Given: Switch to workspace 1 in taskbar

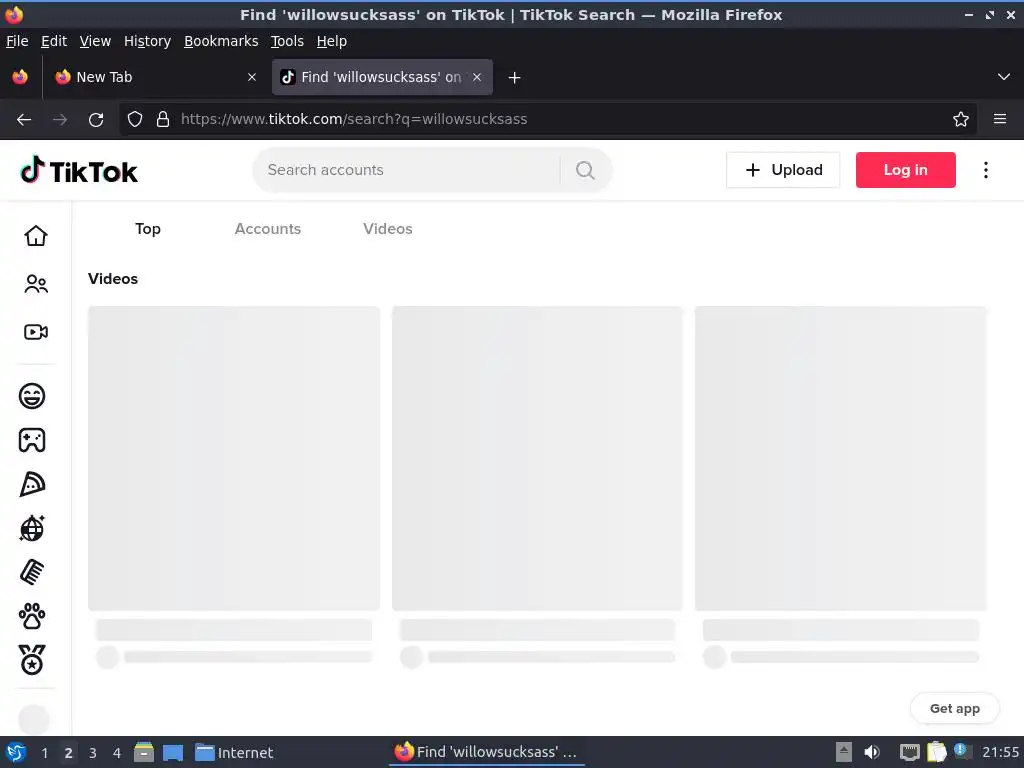Looking at the screenshot, I should 44,753.
